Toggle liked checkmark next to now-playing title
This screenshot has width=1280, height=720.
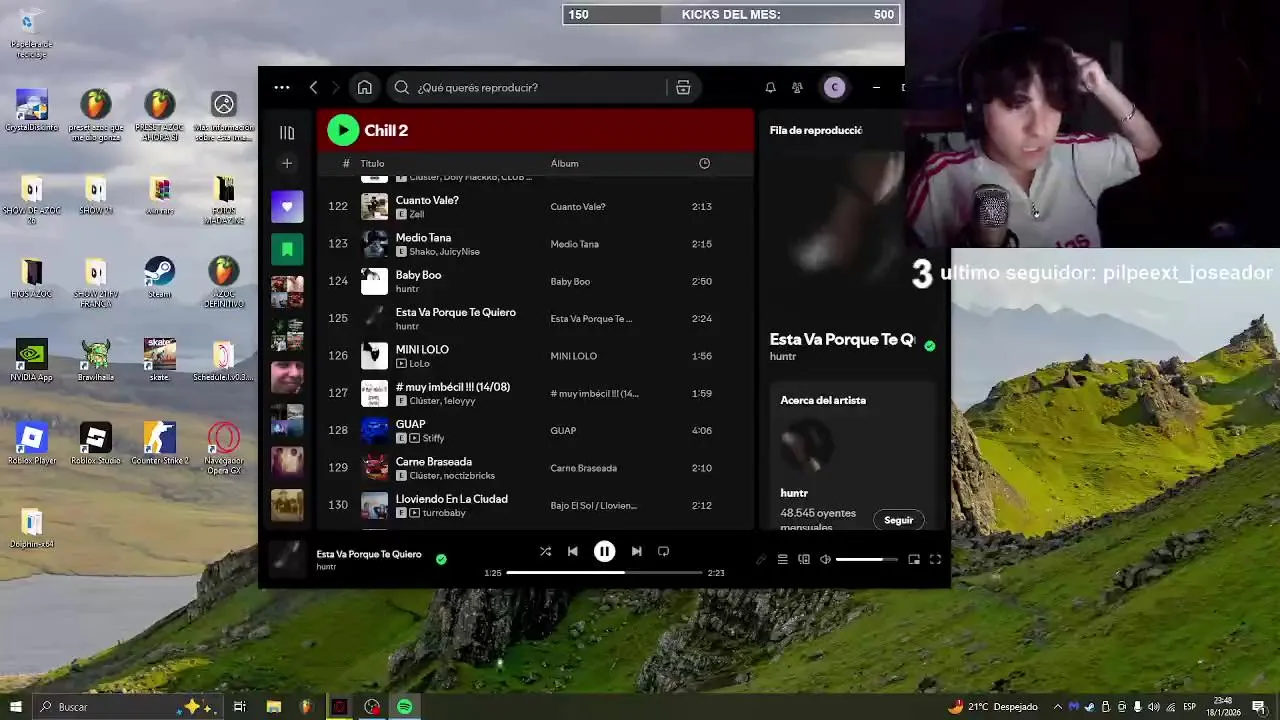point(441,559)
